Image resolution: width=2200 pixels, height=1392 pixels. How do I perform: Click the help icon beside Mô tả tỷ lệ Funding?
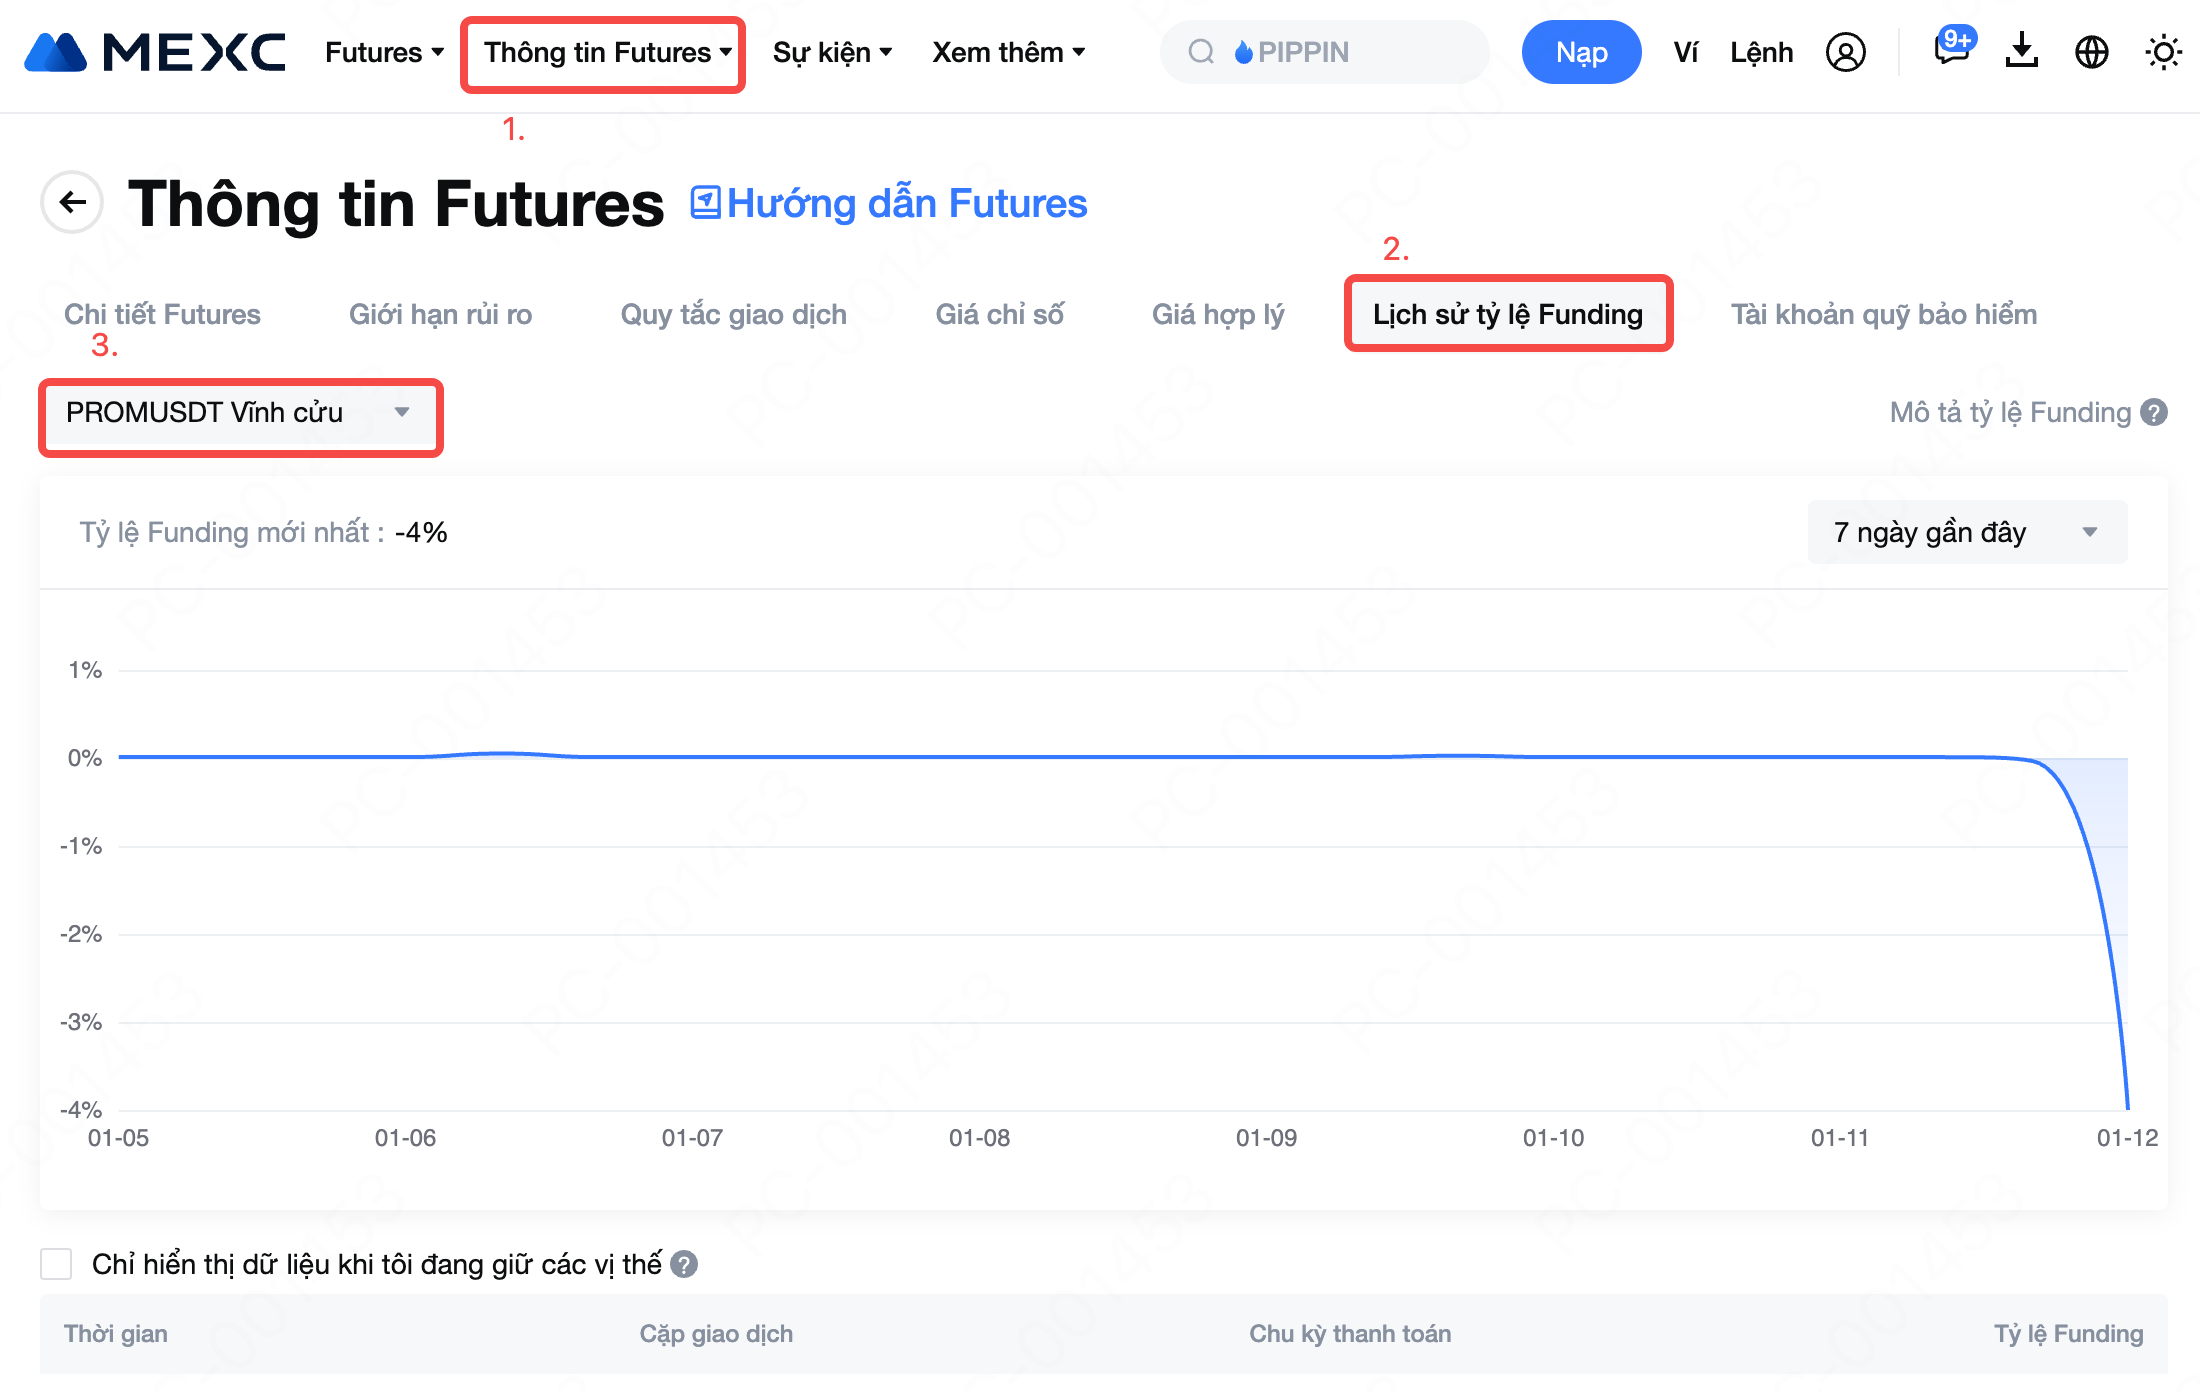pos(2154,413)
